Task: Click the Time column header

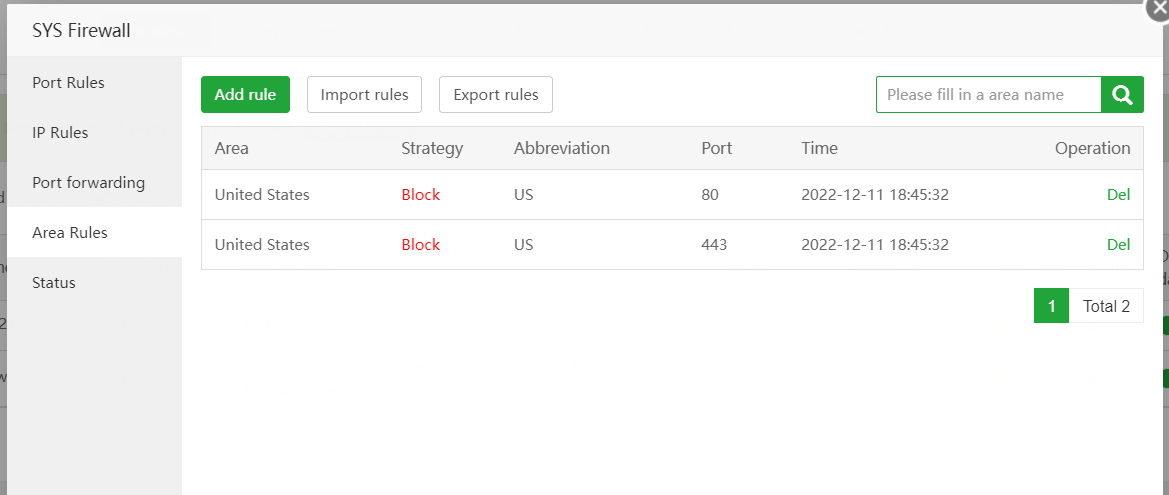Action: [x=819, y=148]
